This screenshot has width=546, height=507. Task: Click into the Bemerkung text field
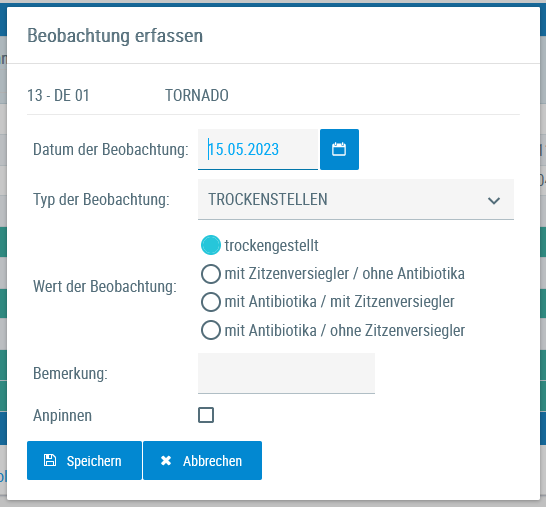click(x=286, y=373)
